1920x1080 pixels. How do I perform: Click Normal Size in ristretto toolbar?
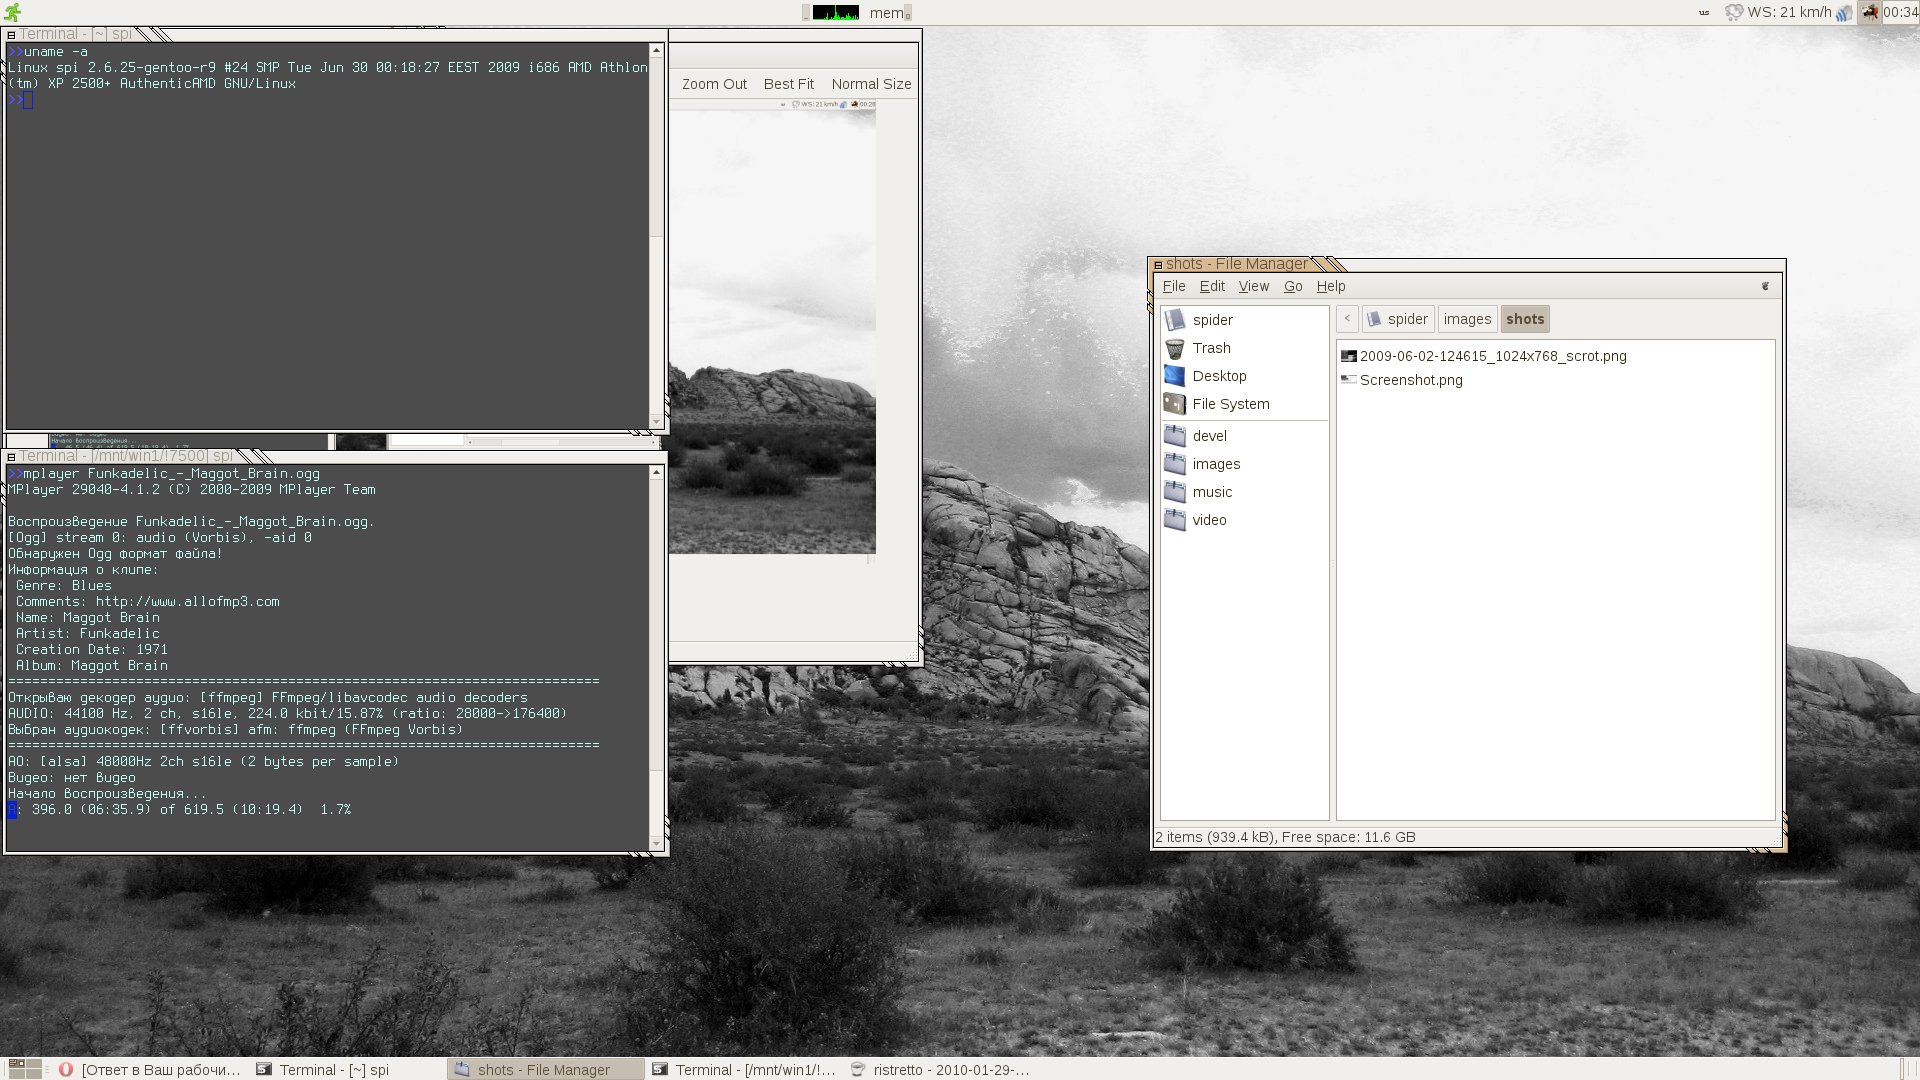871,84
